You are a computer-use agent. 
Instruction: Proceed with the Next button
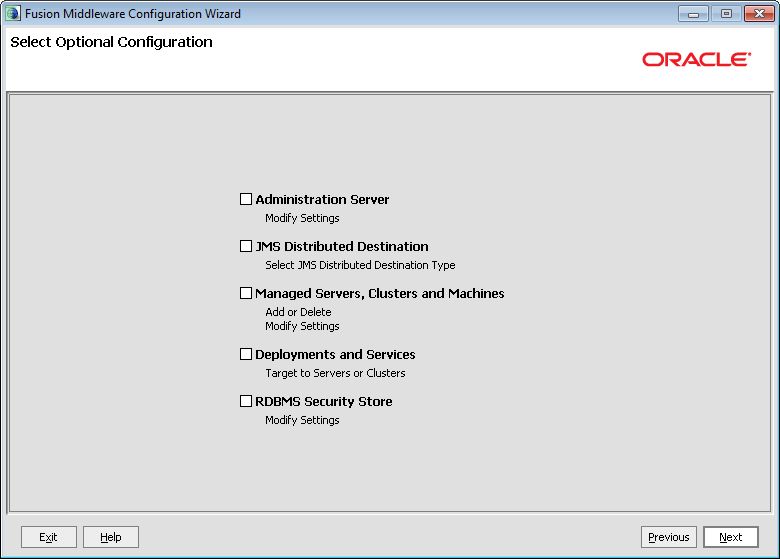coord(731,537)
